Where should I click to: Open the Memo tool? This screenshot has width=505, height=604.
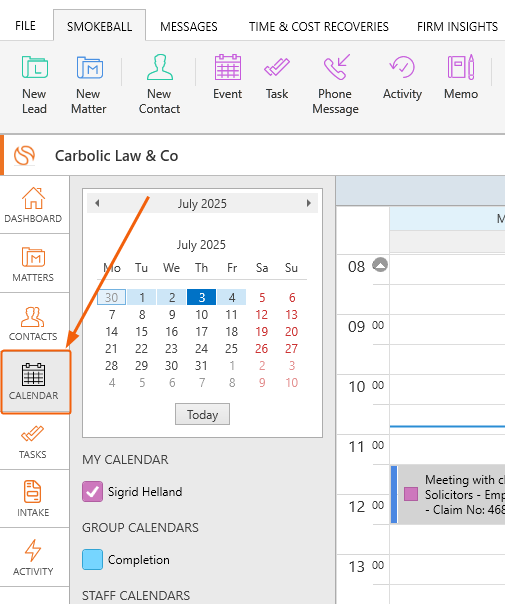(x=461, y=77)
